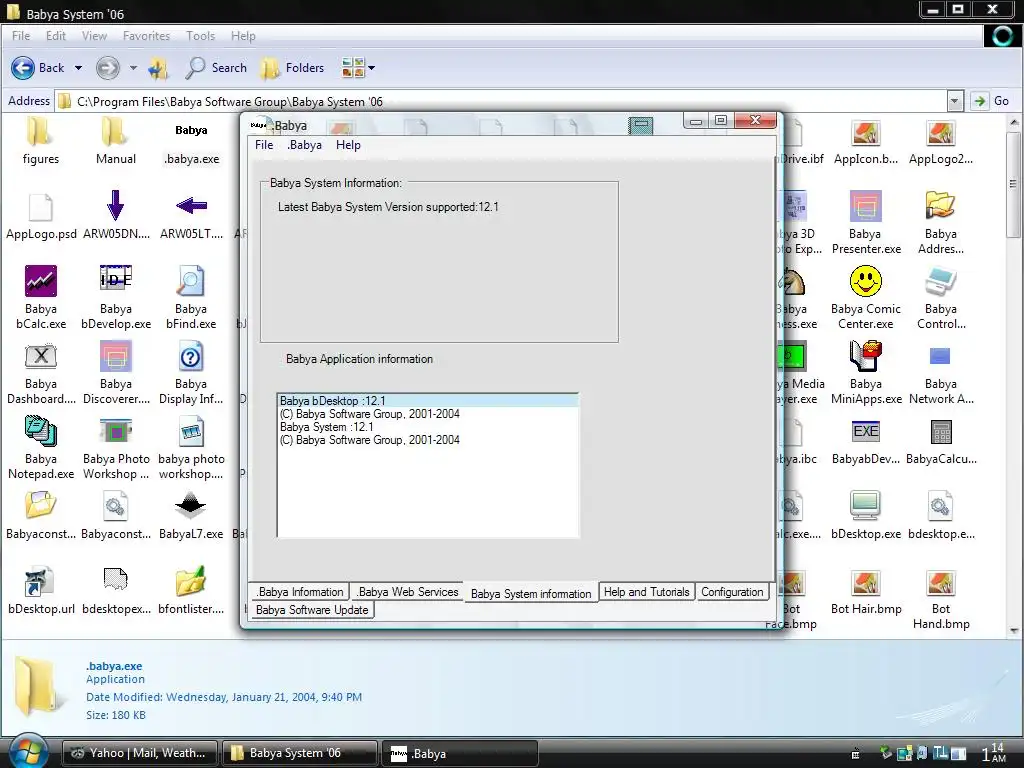Viewport: 1024px width, 768px height.
Task: Switch to Babya System '06 taskbar button
Action: [x=300, y=753]
